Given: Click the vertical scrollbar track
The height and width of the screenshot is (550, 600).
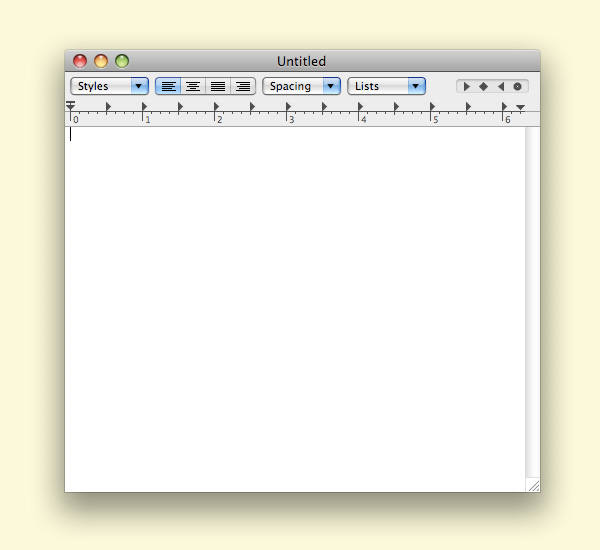Looking at the screenshot, I should coord(533,300).
